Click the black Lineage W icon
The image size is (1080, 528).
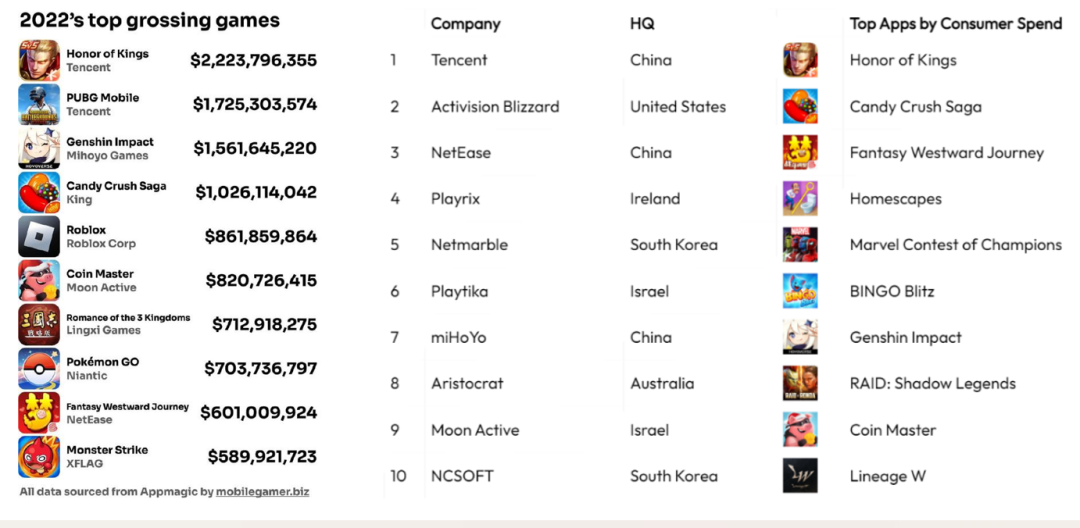800,476
